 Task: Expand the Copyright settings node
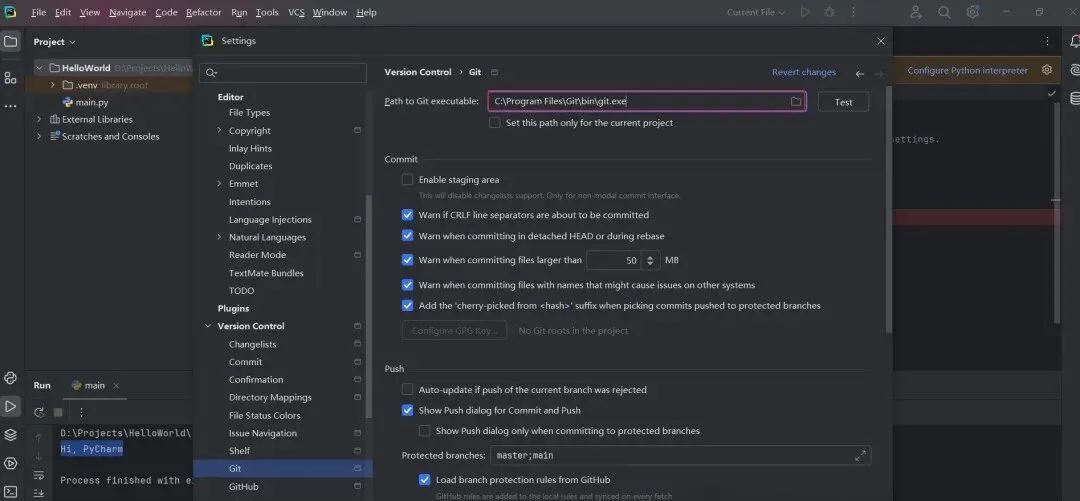[x=219, y=131]
